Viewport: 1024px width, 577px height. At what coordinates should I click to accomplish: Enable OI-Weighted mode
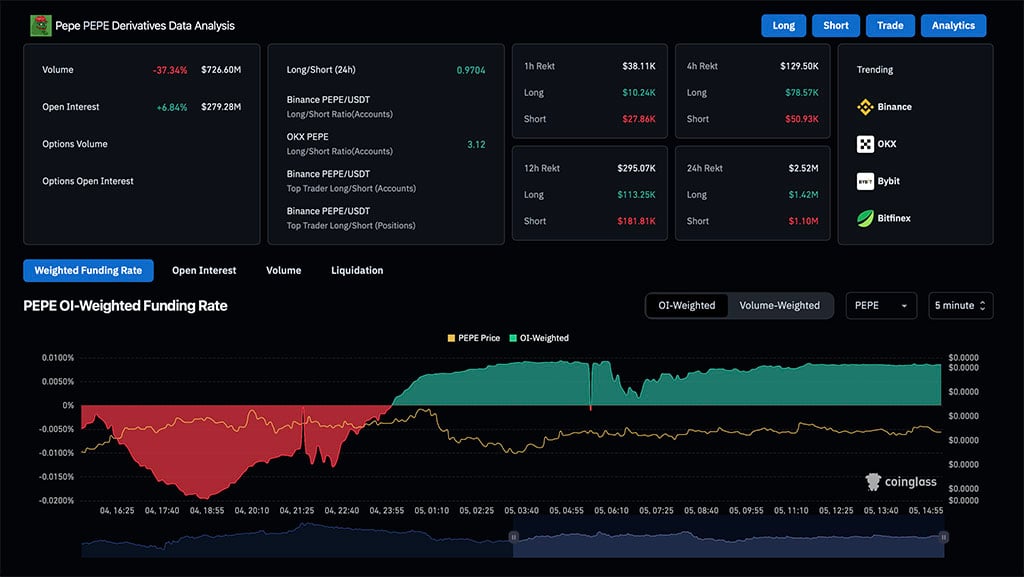click(687, 306)
